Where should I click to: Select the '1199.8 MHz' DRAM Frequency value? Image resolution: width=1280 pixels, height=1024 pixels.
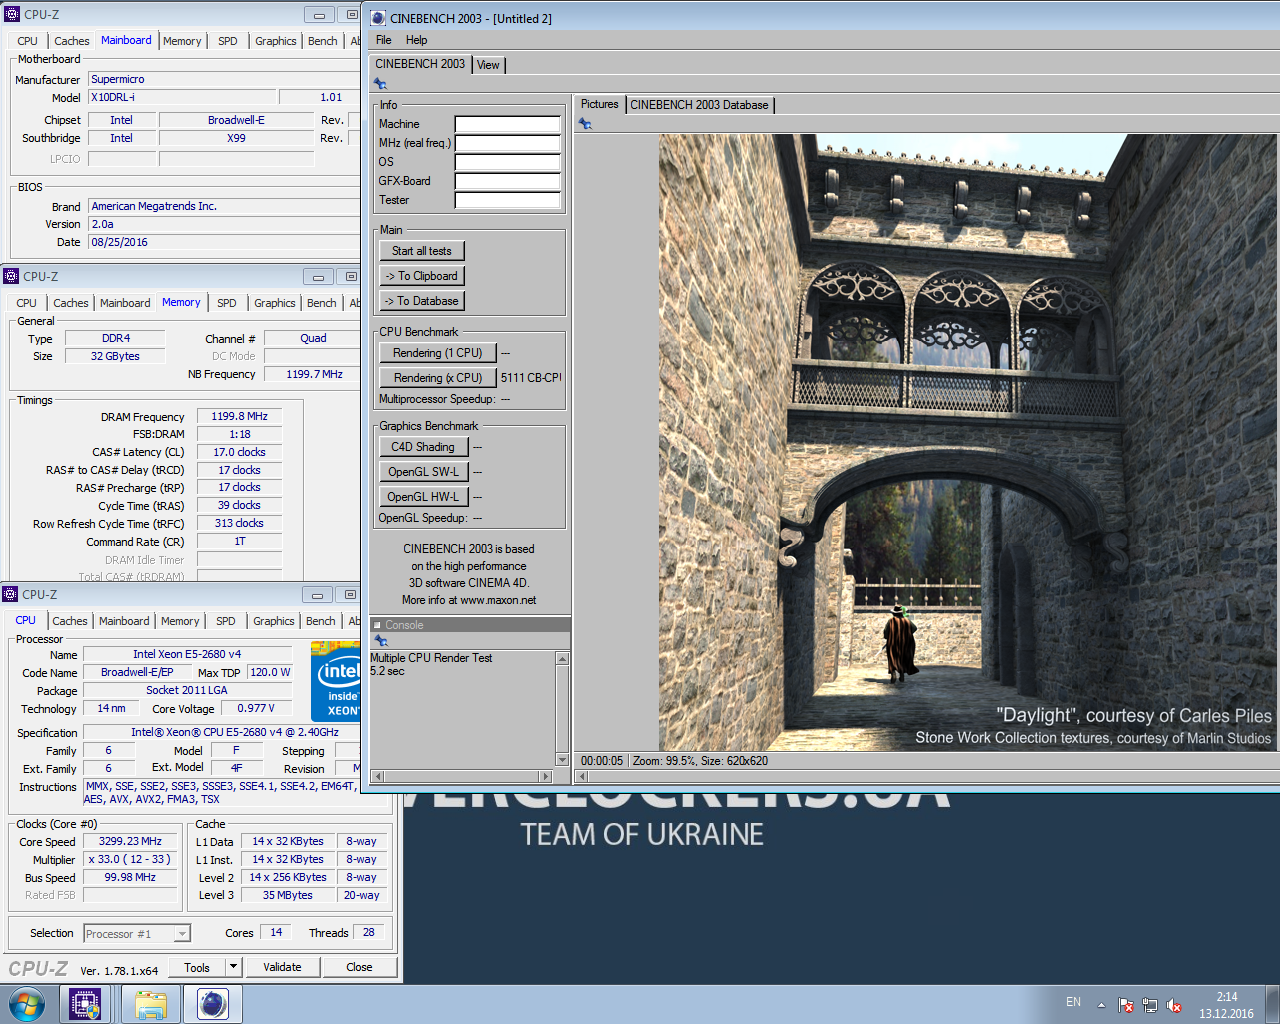pyautogui.click(x=240, y=416)
